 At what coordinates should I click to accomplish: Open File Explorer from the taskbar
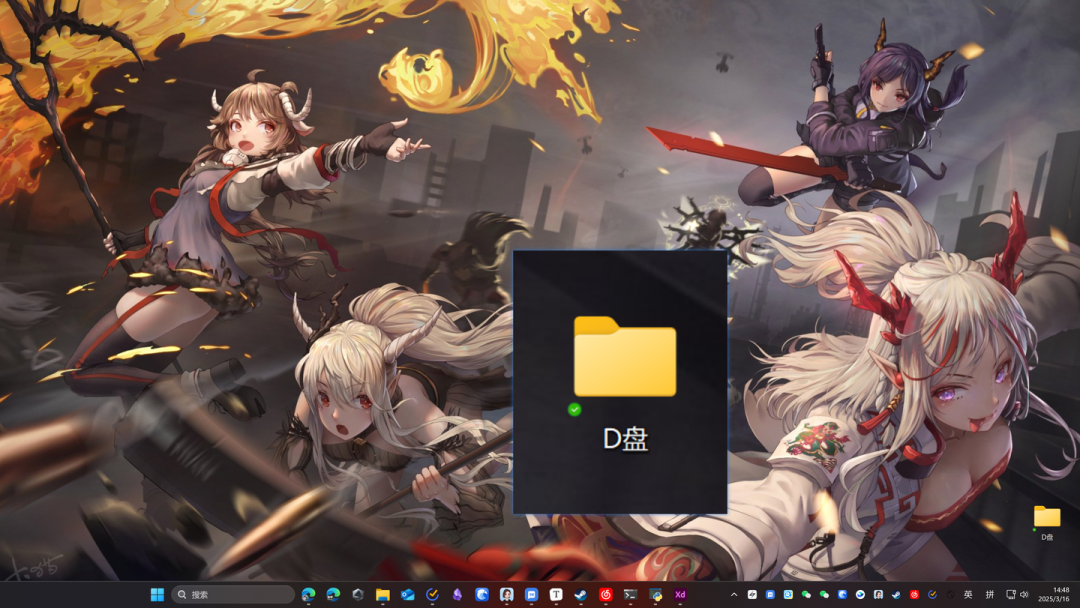pos(382,594)
